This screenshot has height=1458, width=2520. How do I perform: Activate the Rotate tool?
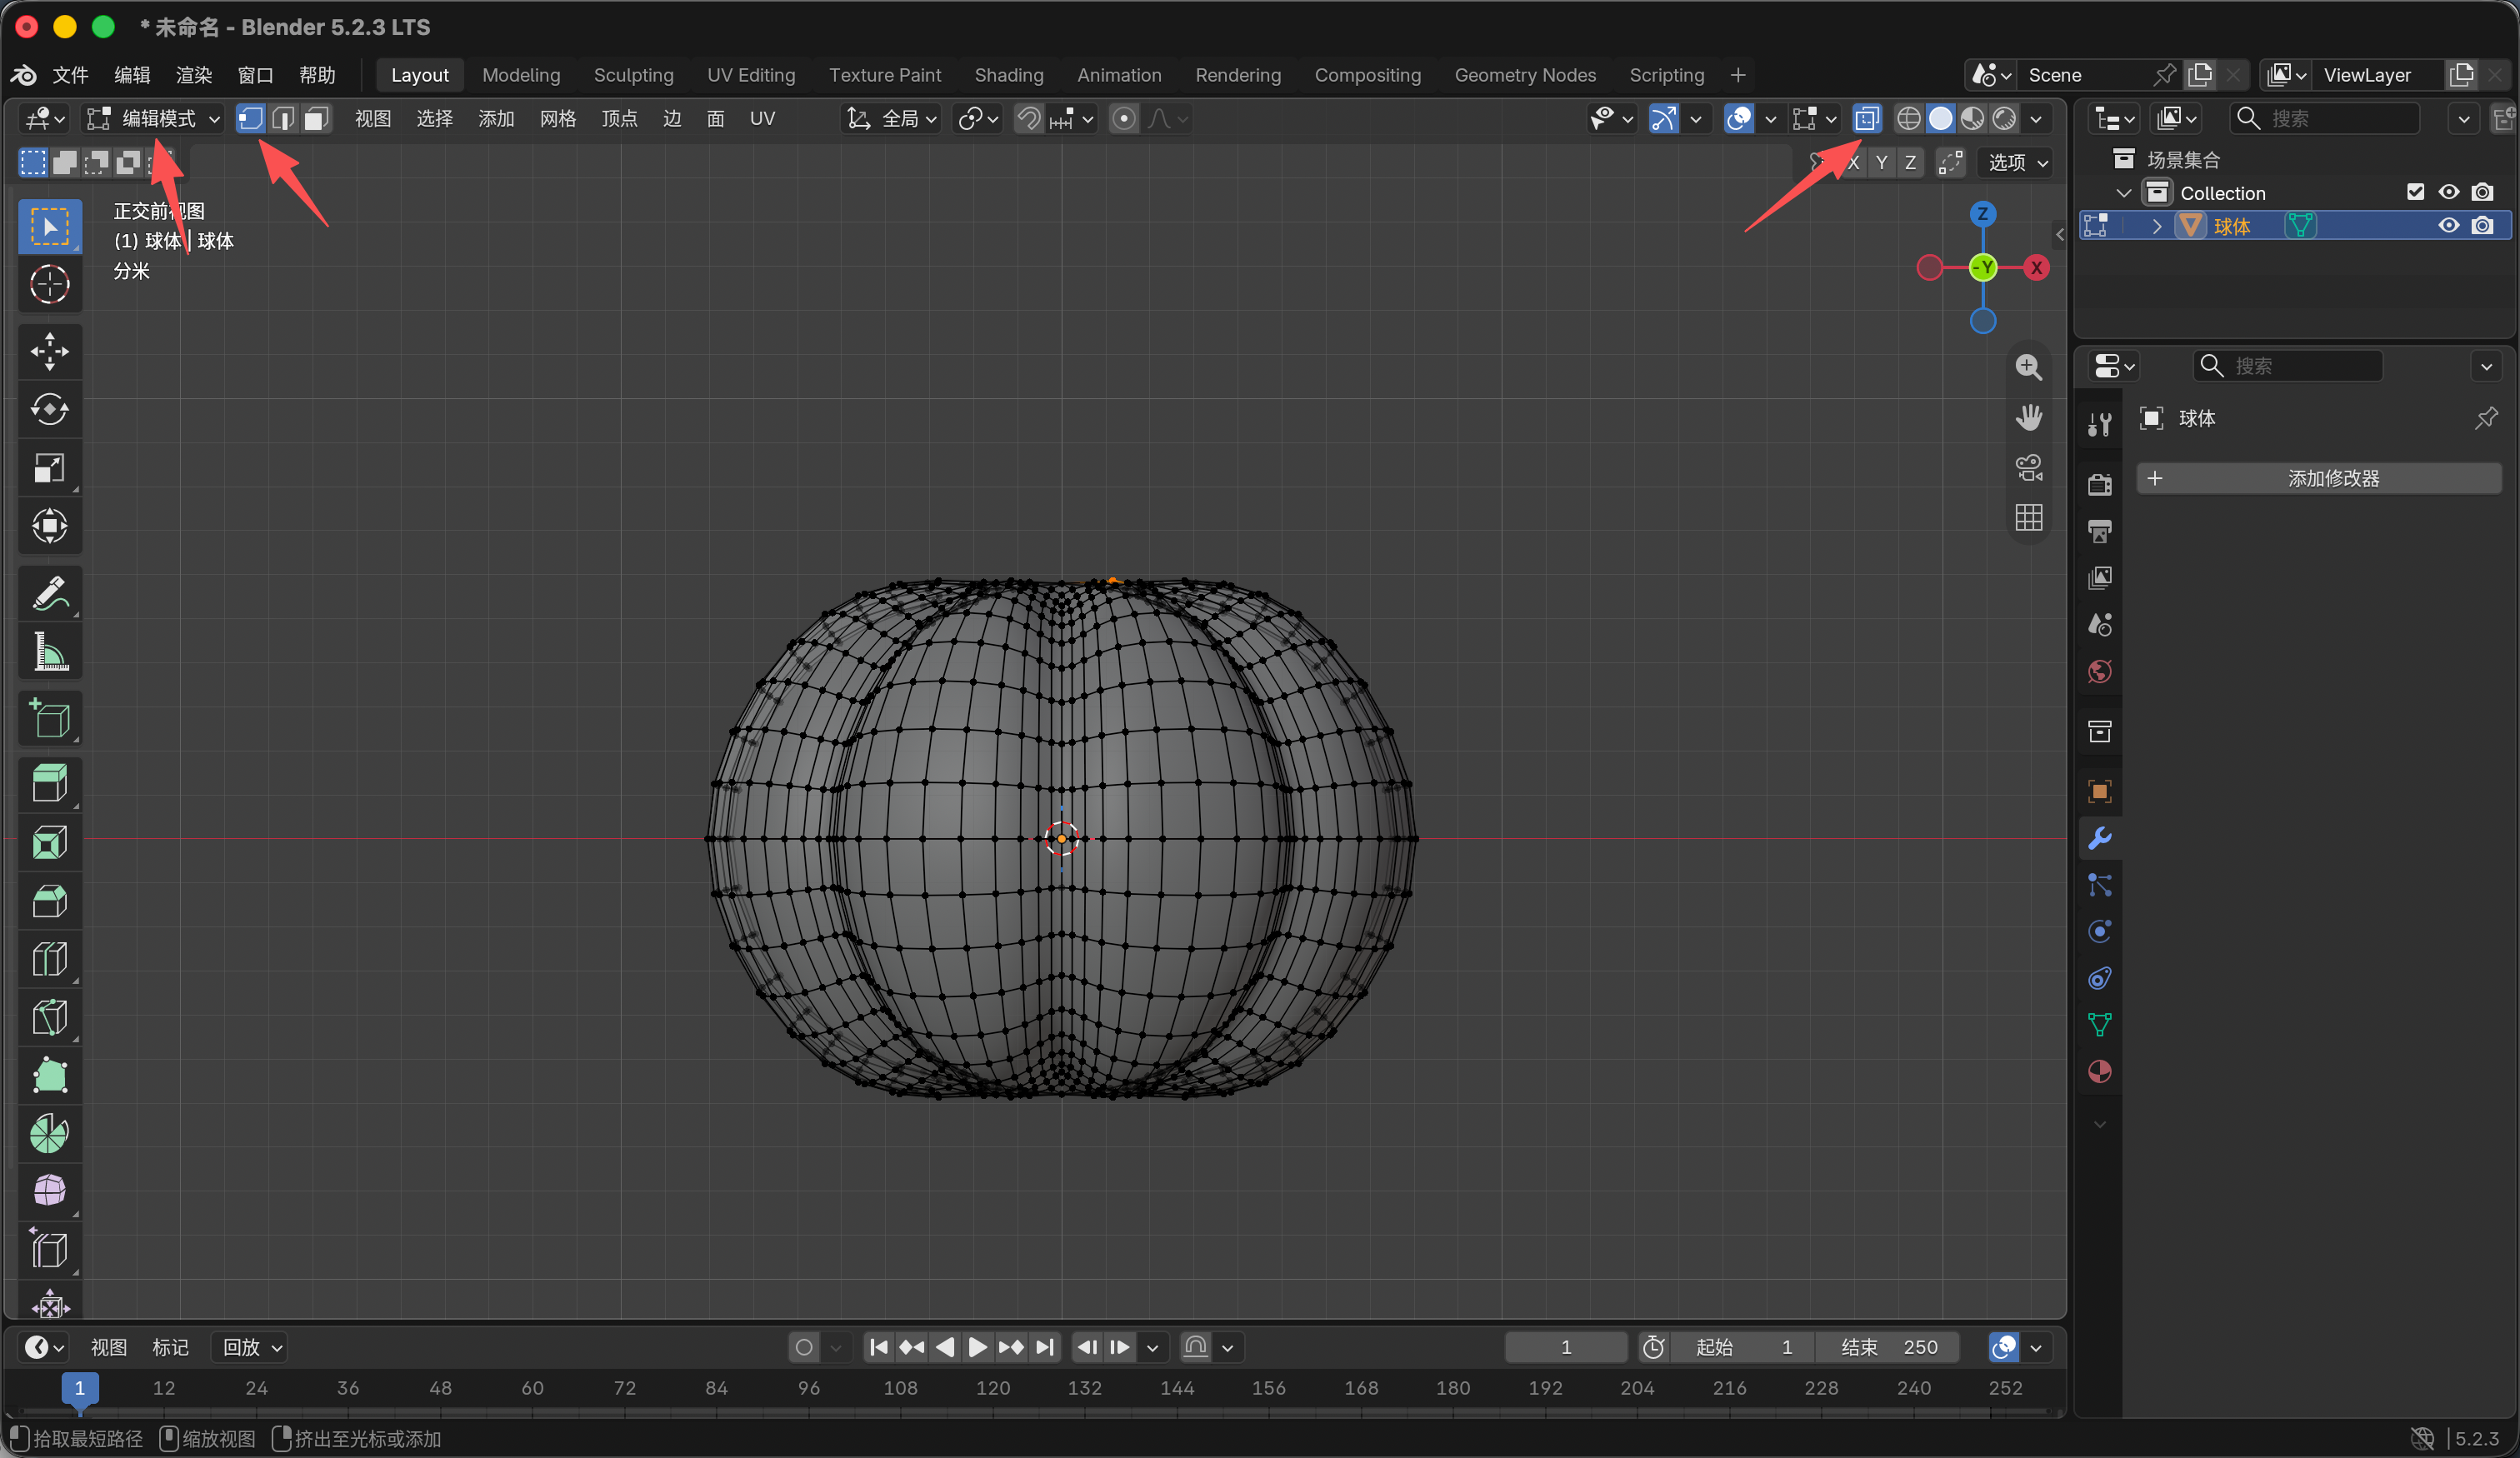tap(50, 409)
